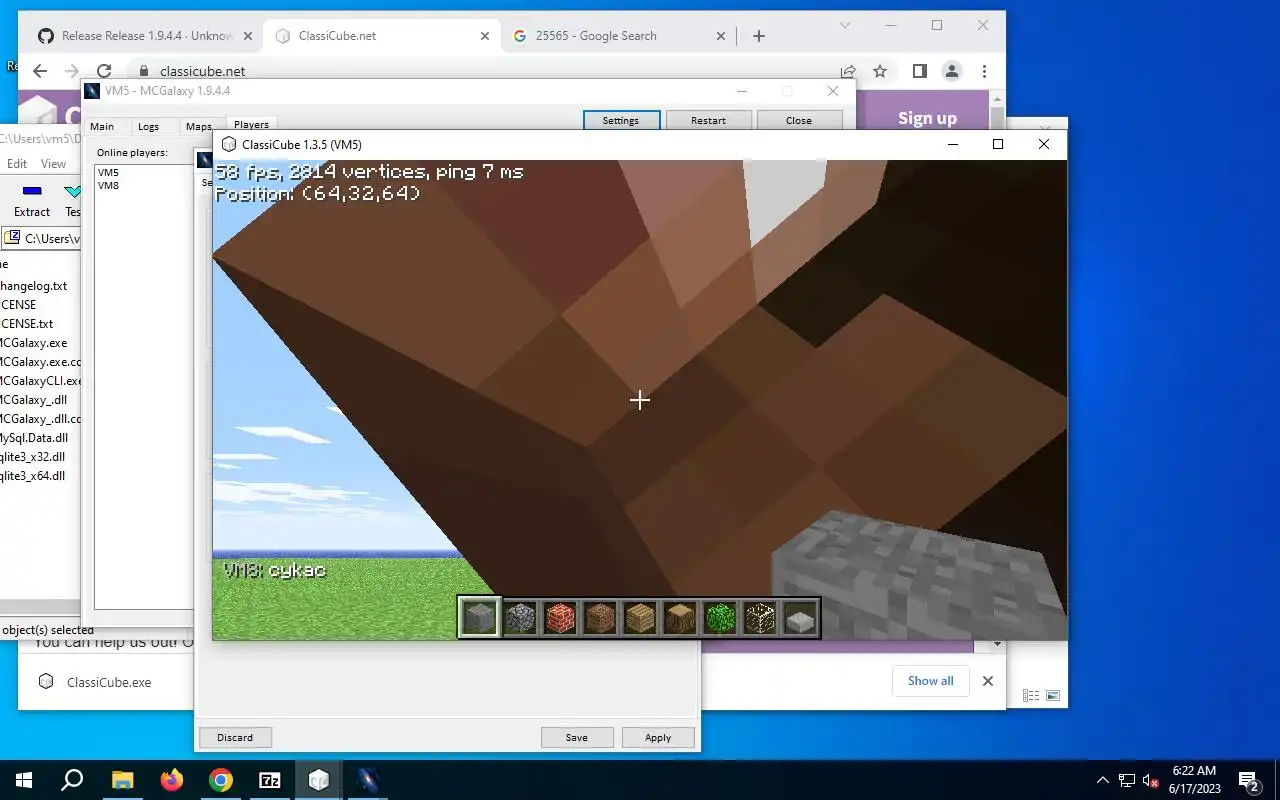Open the Edit menu in 7-Zip
The width and height of the screenshot is (1280, 800).
17,164
